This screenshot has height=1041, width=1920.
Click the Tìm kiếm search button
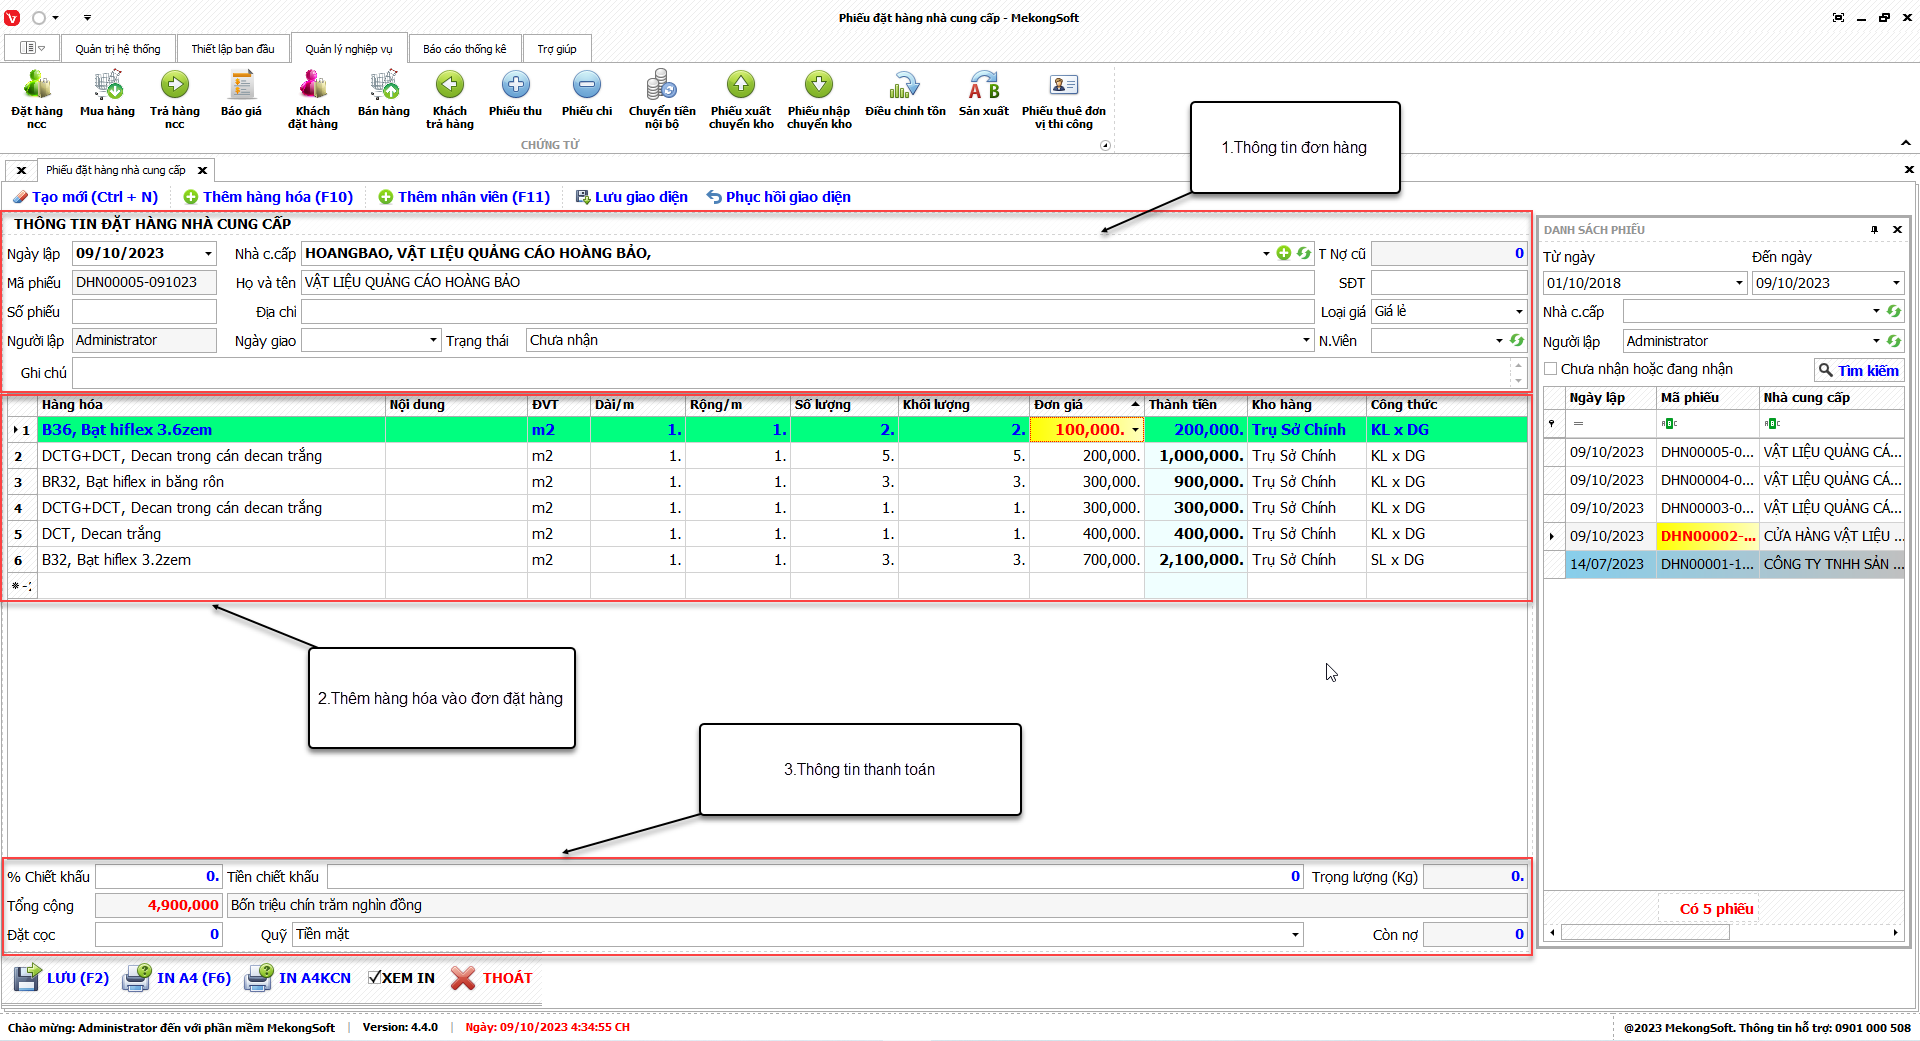click(1858, 370)
